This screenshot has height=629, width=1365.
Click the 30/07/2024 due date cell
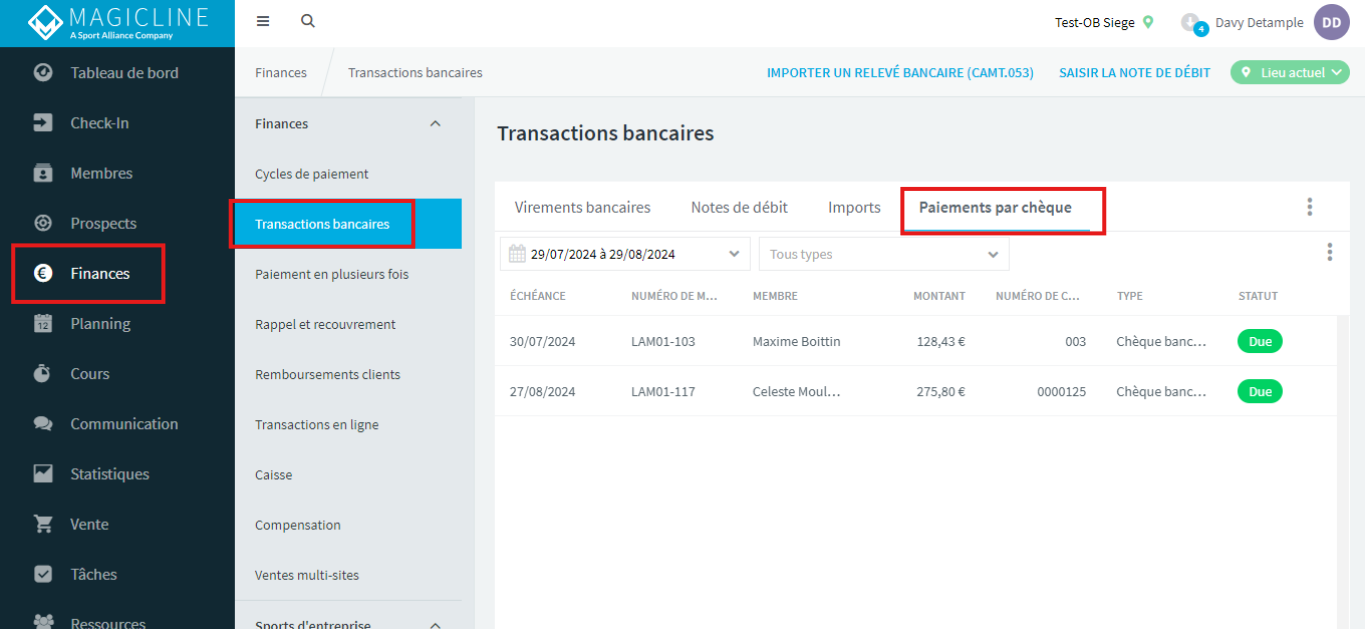542,341
